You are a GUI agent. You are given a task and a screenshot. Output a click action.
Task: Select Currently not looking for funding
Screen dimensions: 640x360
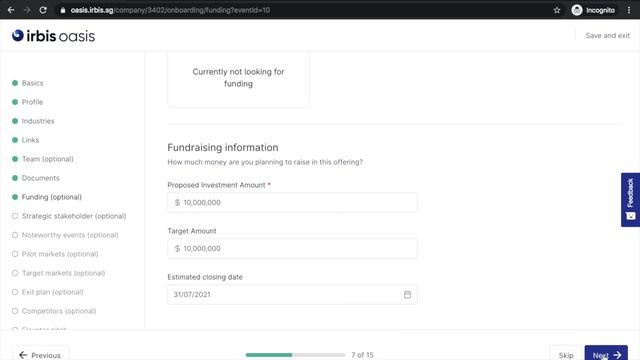point(238,80)
